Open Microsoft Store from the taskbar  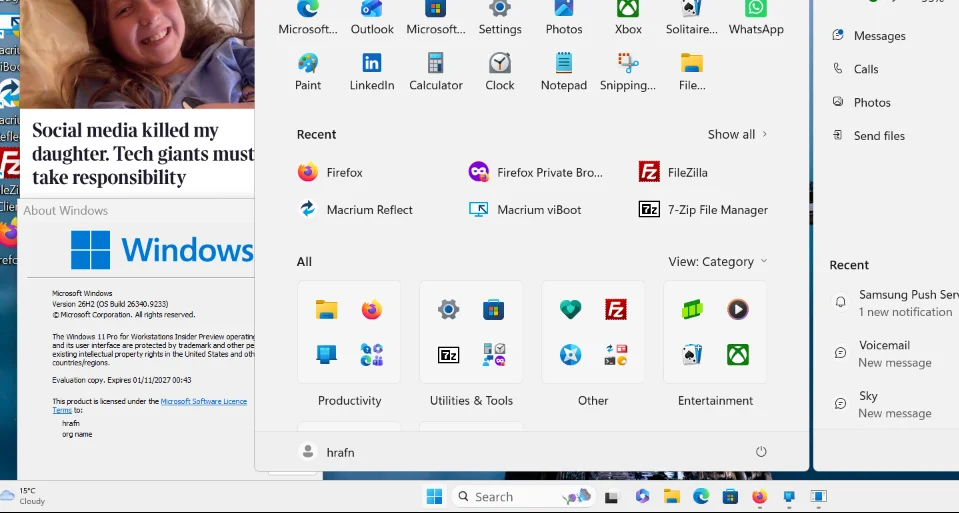tap(730, 496)
